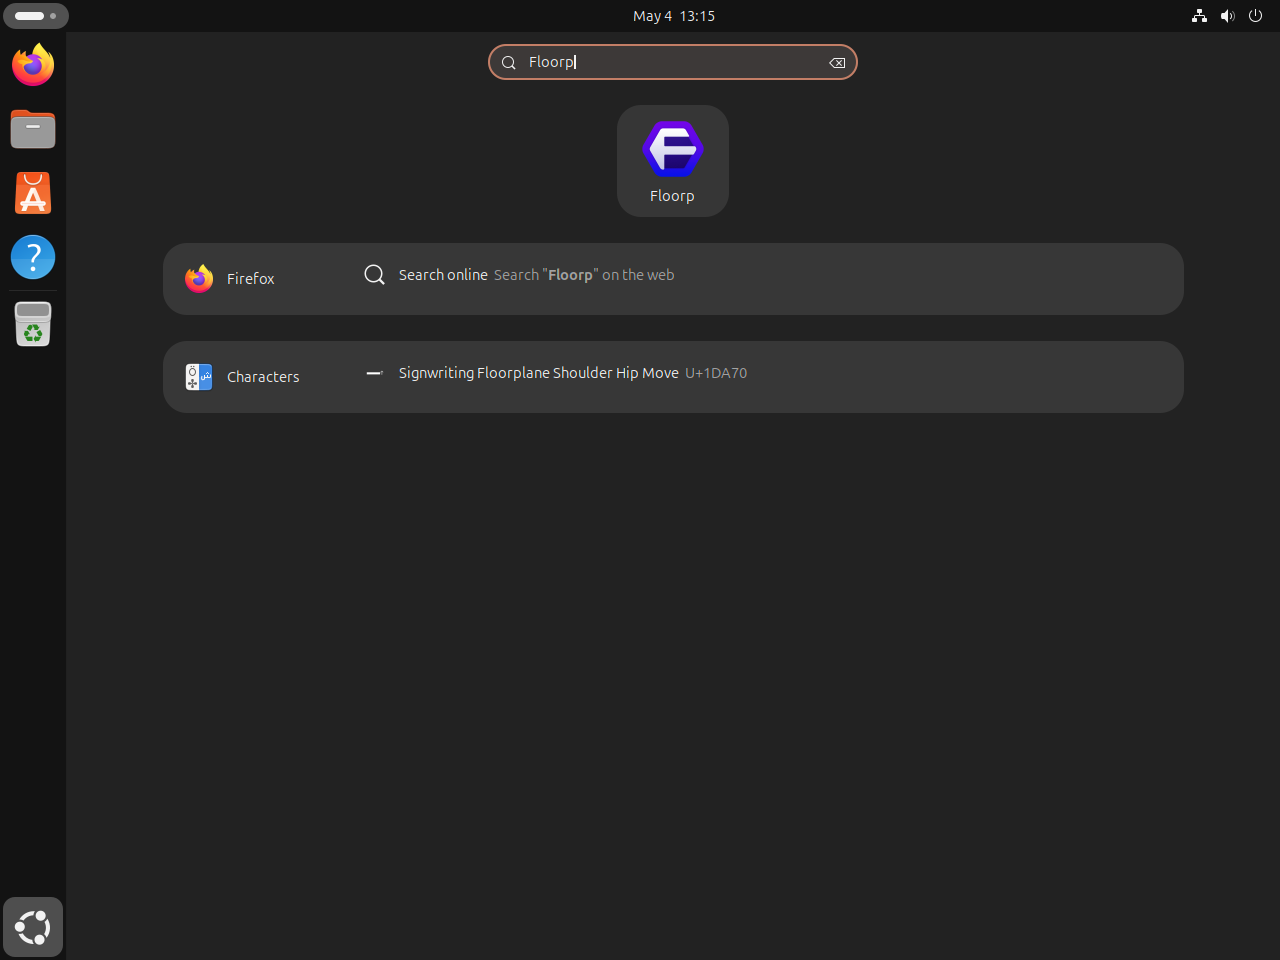
Task: Show applications with the Ubuntu logo button
Action: click(x=33, y=927)
